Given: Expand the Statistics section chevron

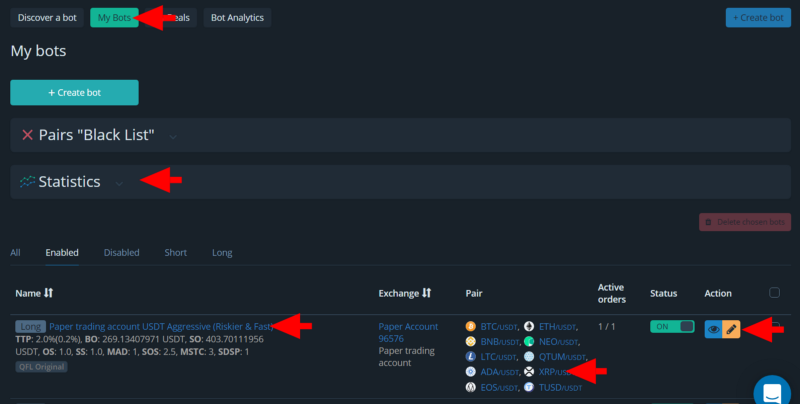Looking at the screenshot, I should coord(119,184).
